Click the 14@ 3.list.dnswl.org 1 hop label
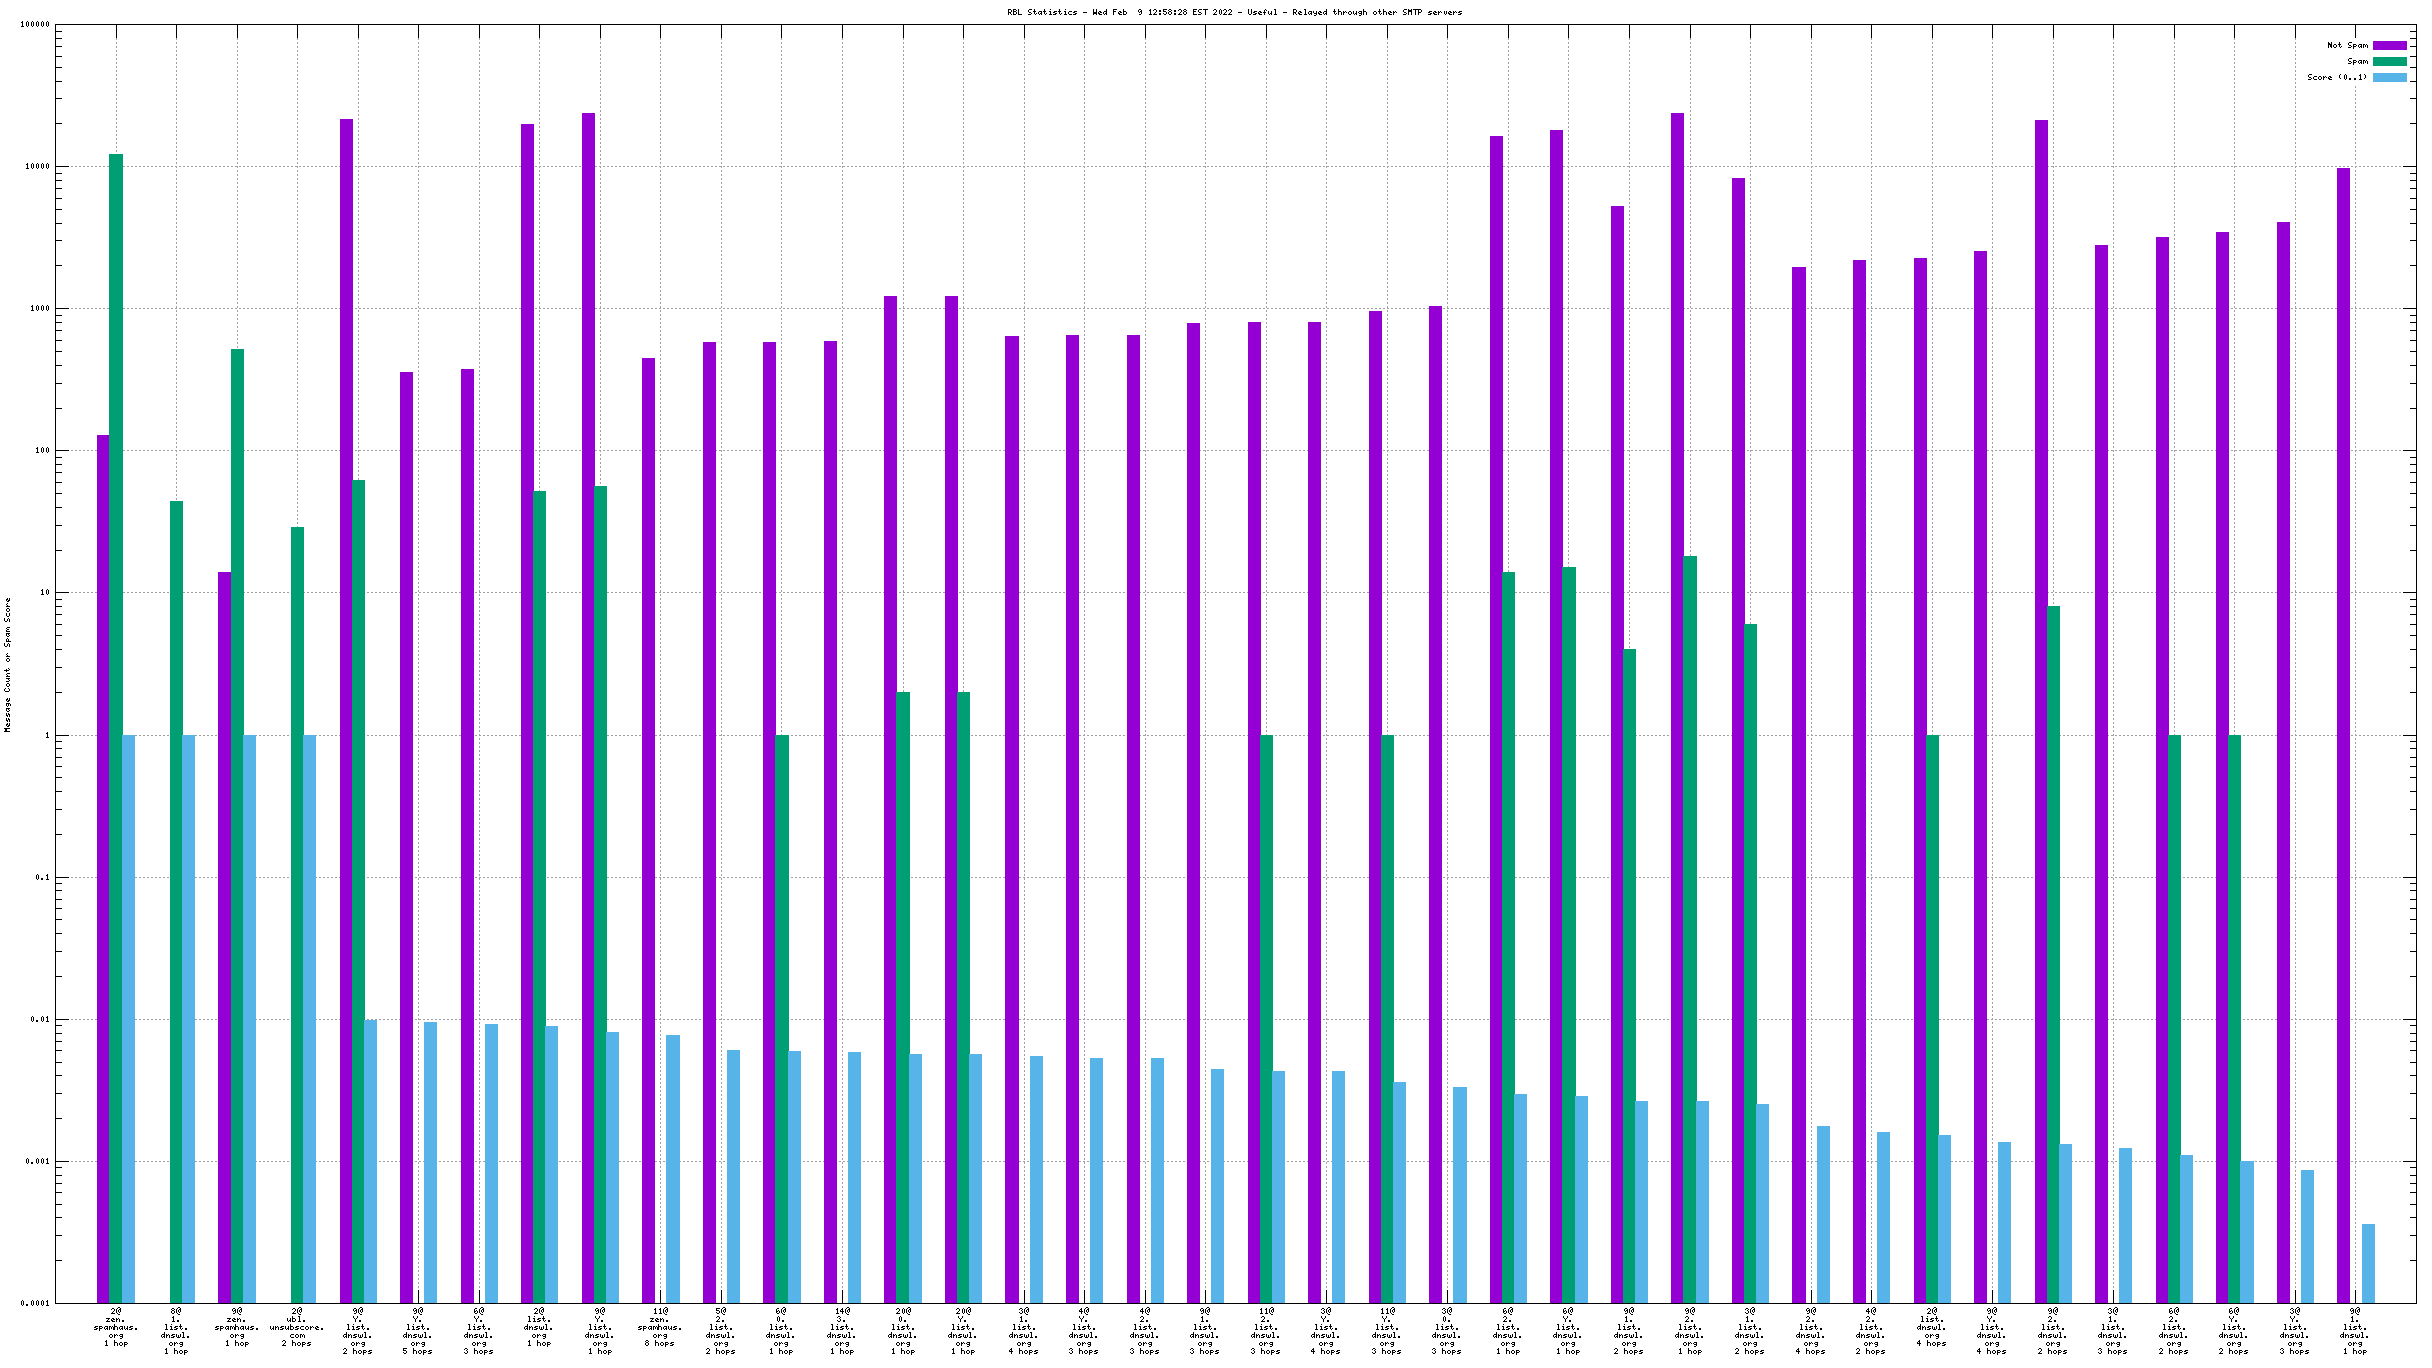This screenshot has width=2432, height=1368. tap(841, 1330)
